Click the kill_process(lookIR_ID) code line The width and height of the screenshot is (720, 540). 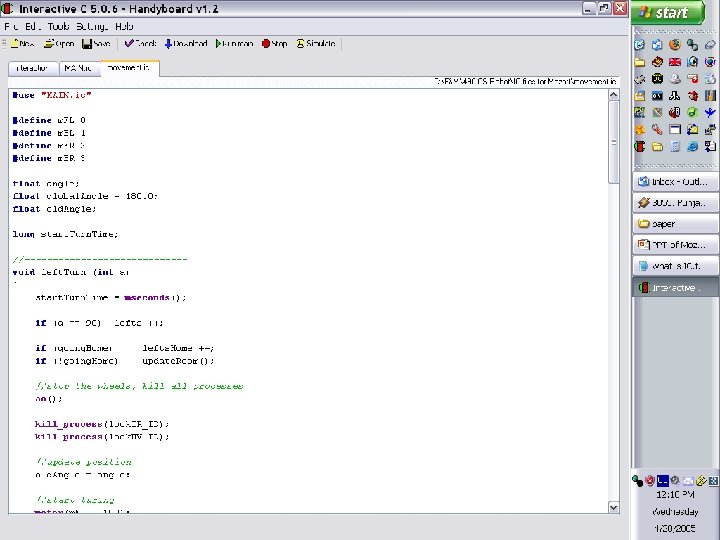[102, 424]
